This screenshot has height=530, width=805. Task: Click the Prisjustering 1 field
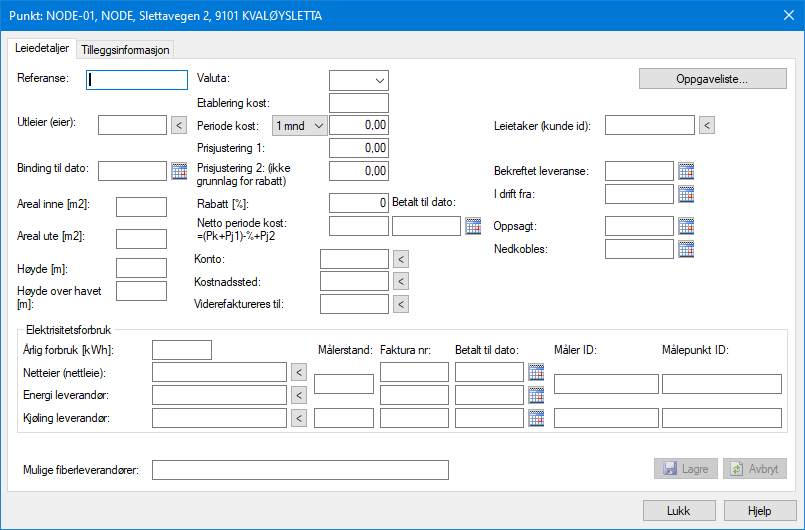pyautogui.click(x=359, y=148)
